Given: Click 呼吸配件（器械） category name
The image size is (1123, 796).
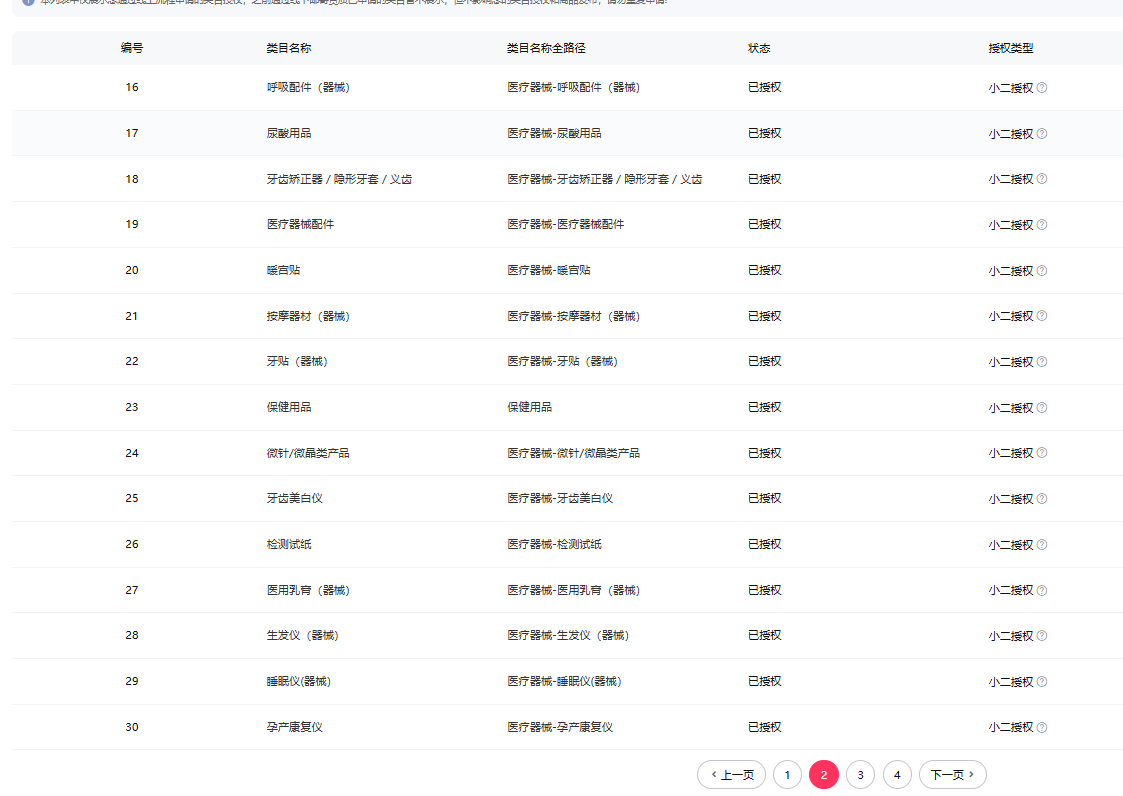Looking at the screenshot, I should (x=308, y=87).
